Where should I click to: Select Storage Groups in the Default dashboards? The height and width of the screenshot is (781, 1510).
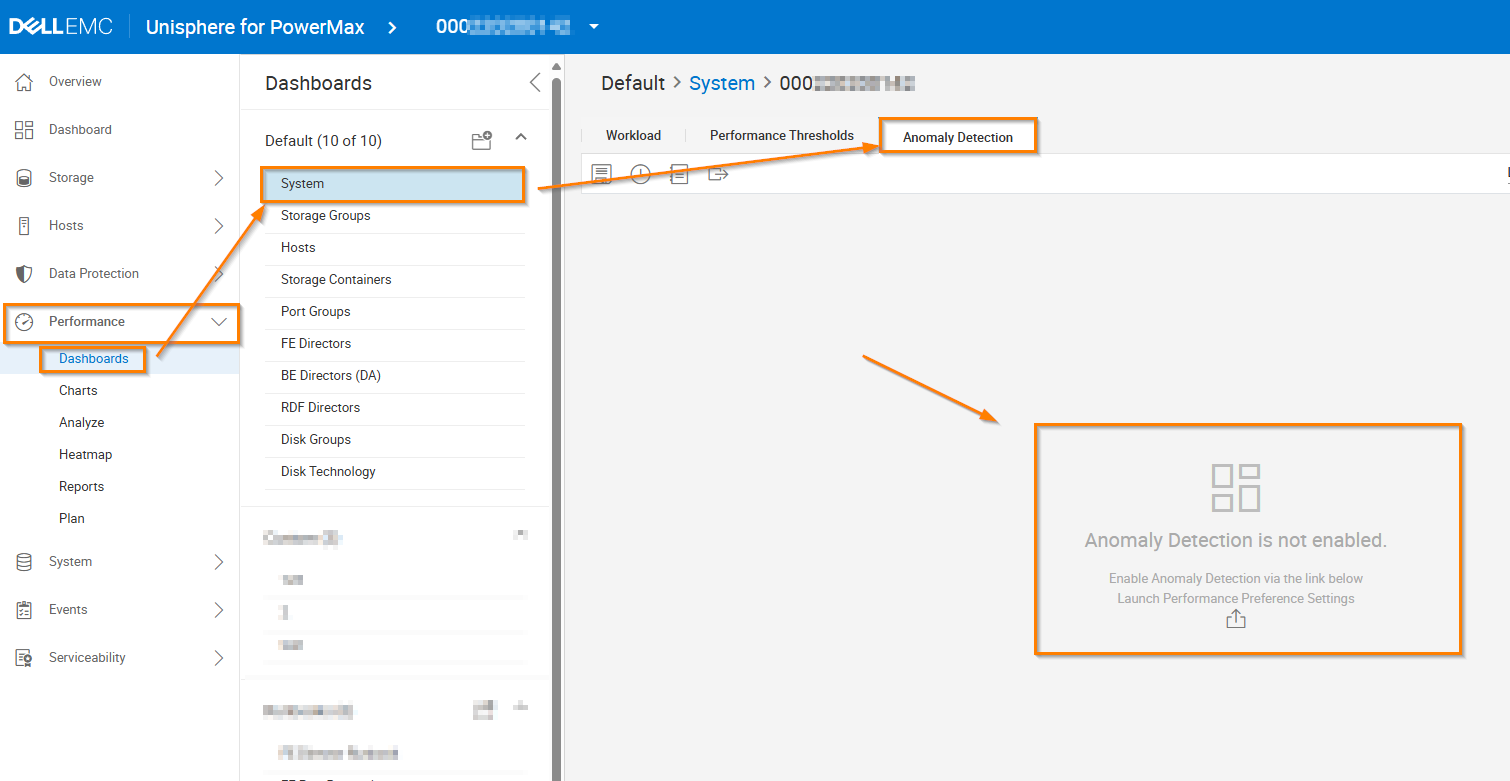325,216
